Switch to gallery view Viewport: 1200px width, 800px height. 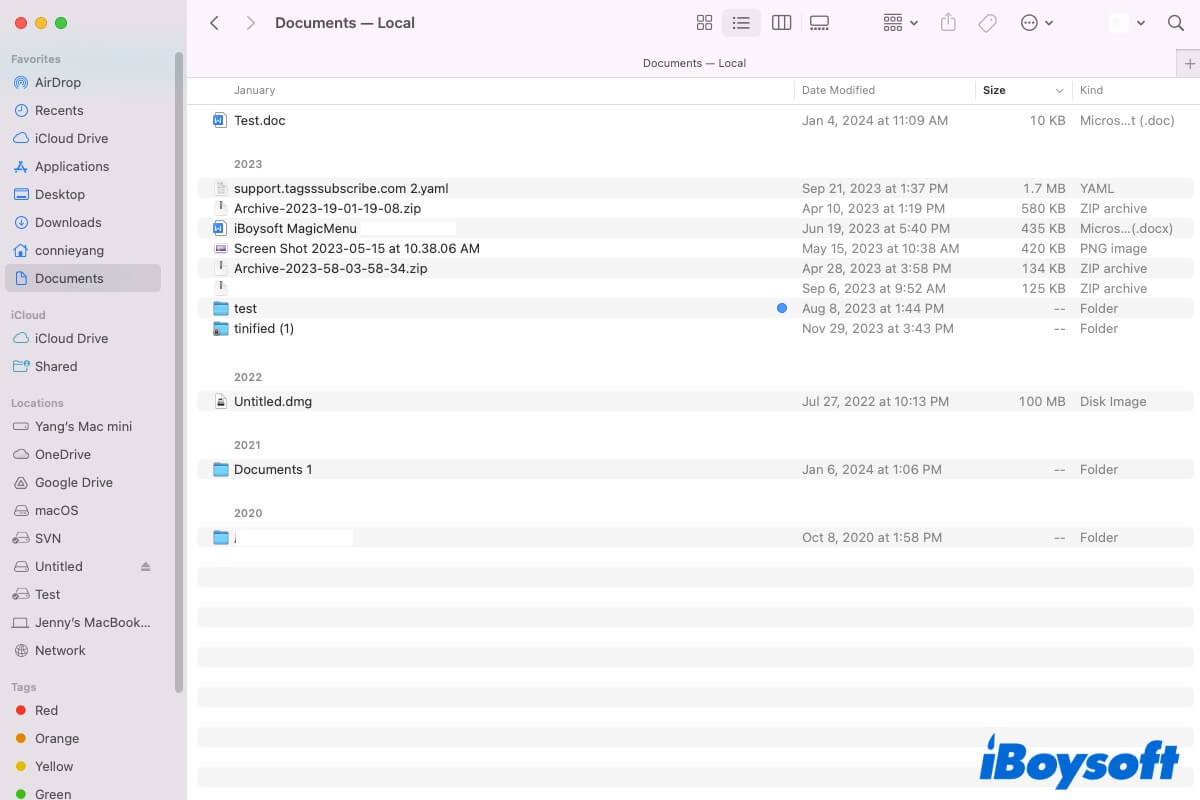click(819, 22)
